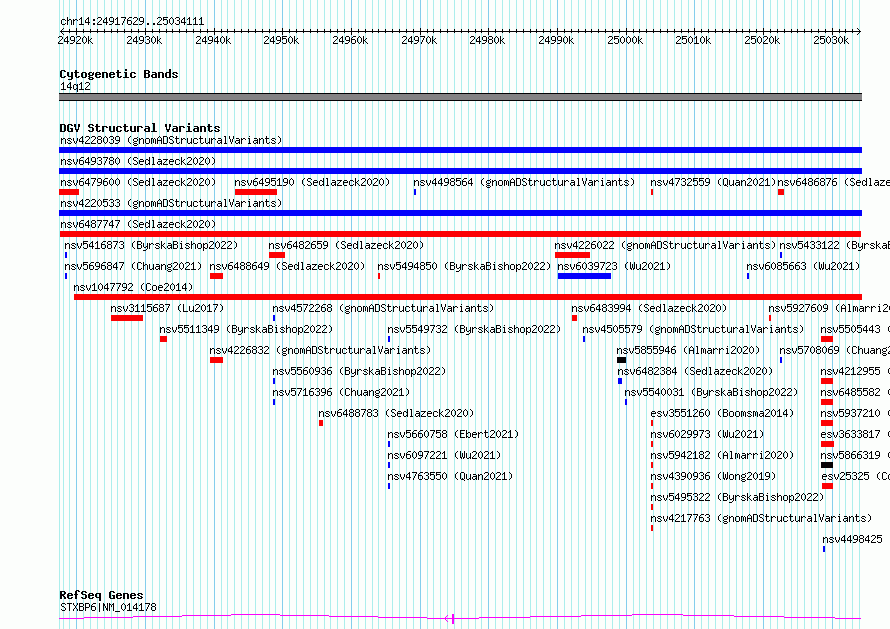Click esv3551260 Boomsma2014 label
This screenshot has height=629, width=890.
click(x=722, y=413)
